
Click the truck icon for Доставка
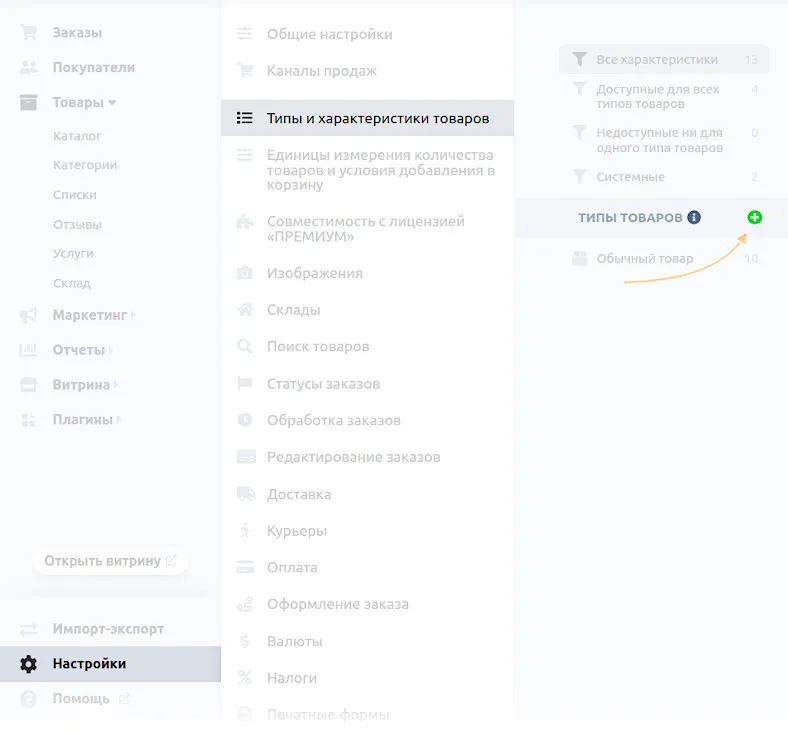click(245, 494)
